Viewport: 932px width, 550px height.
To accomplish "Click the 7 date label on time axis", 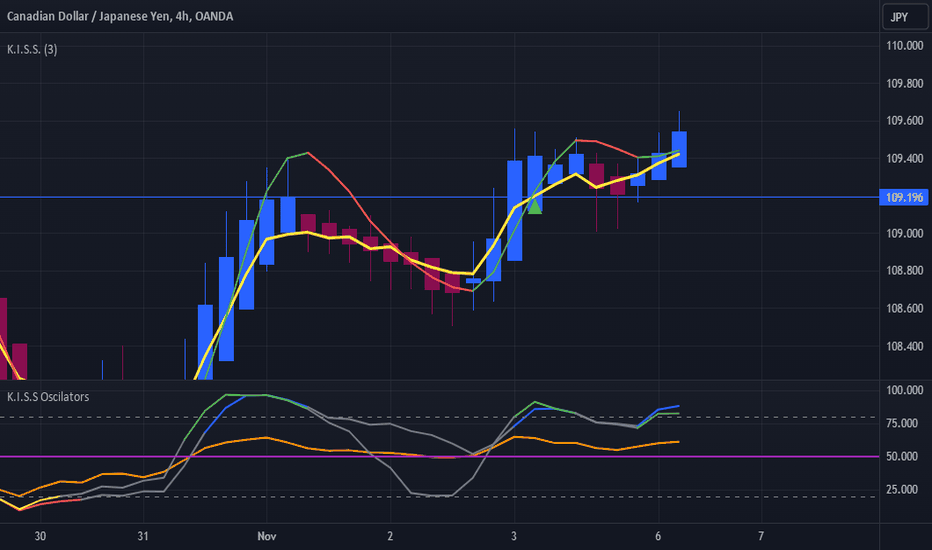I will point(761,536).
